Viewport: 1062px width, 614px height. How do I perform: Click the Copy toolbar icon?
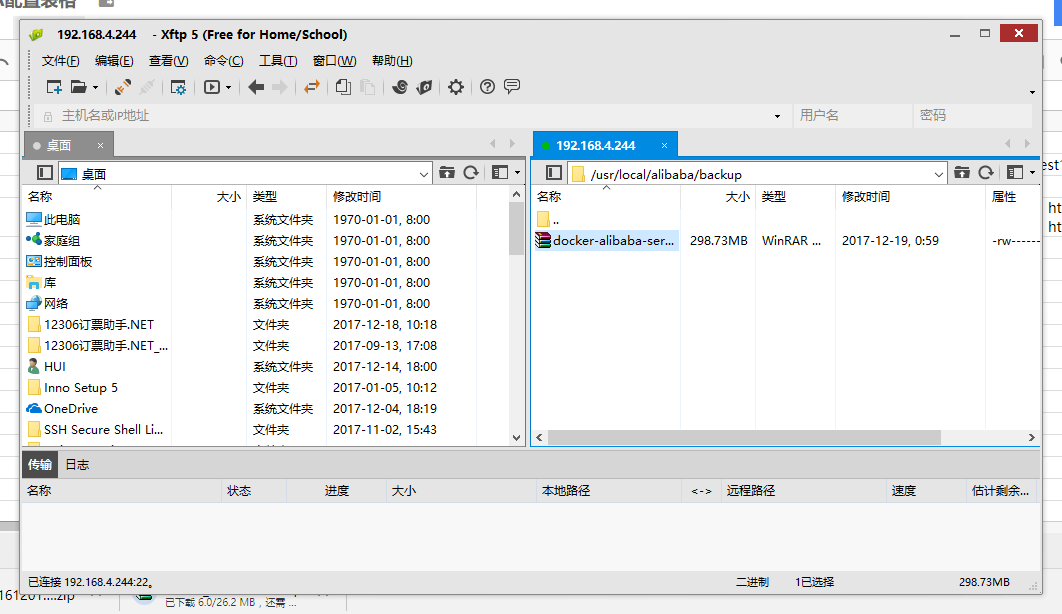pos(343,87)
